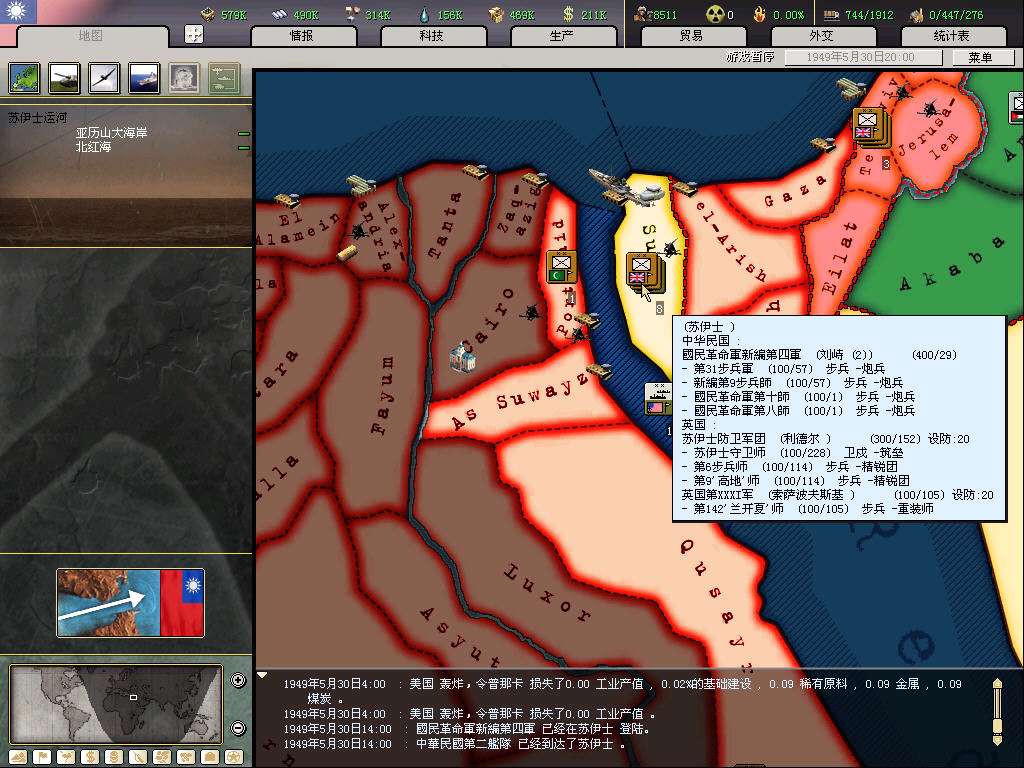This screenshot has width=1024, height=768.
Task: Select the stacked coins supply map mode
Action: pos(114,758)
